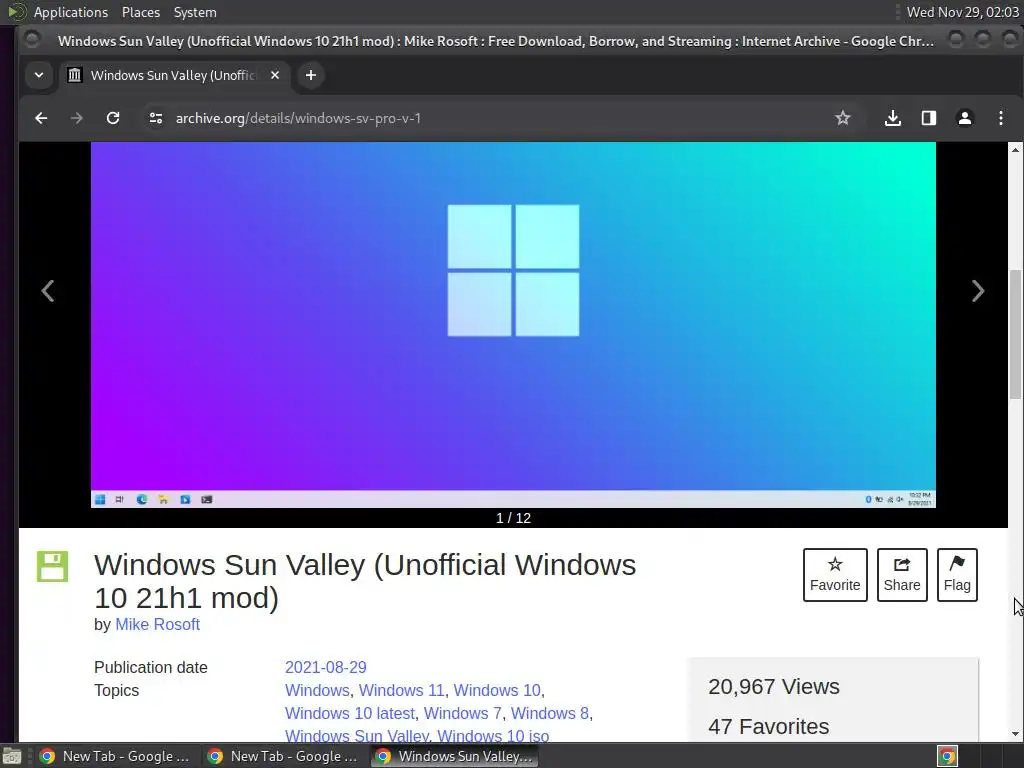The height and width of the screenshot is (768, 1024).
Task: Click the page title heading text
Action: [x=365, y=581]
